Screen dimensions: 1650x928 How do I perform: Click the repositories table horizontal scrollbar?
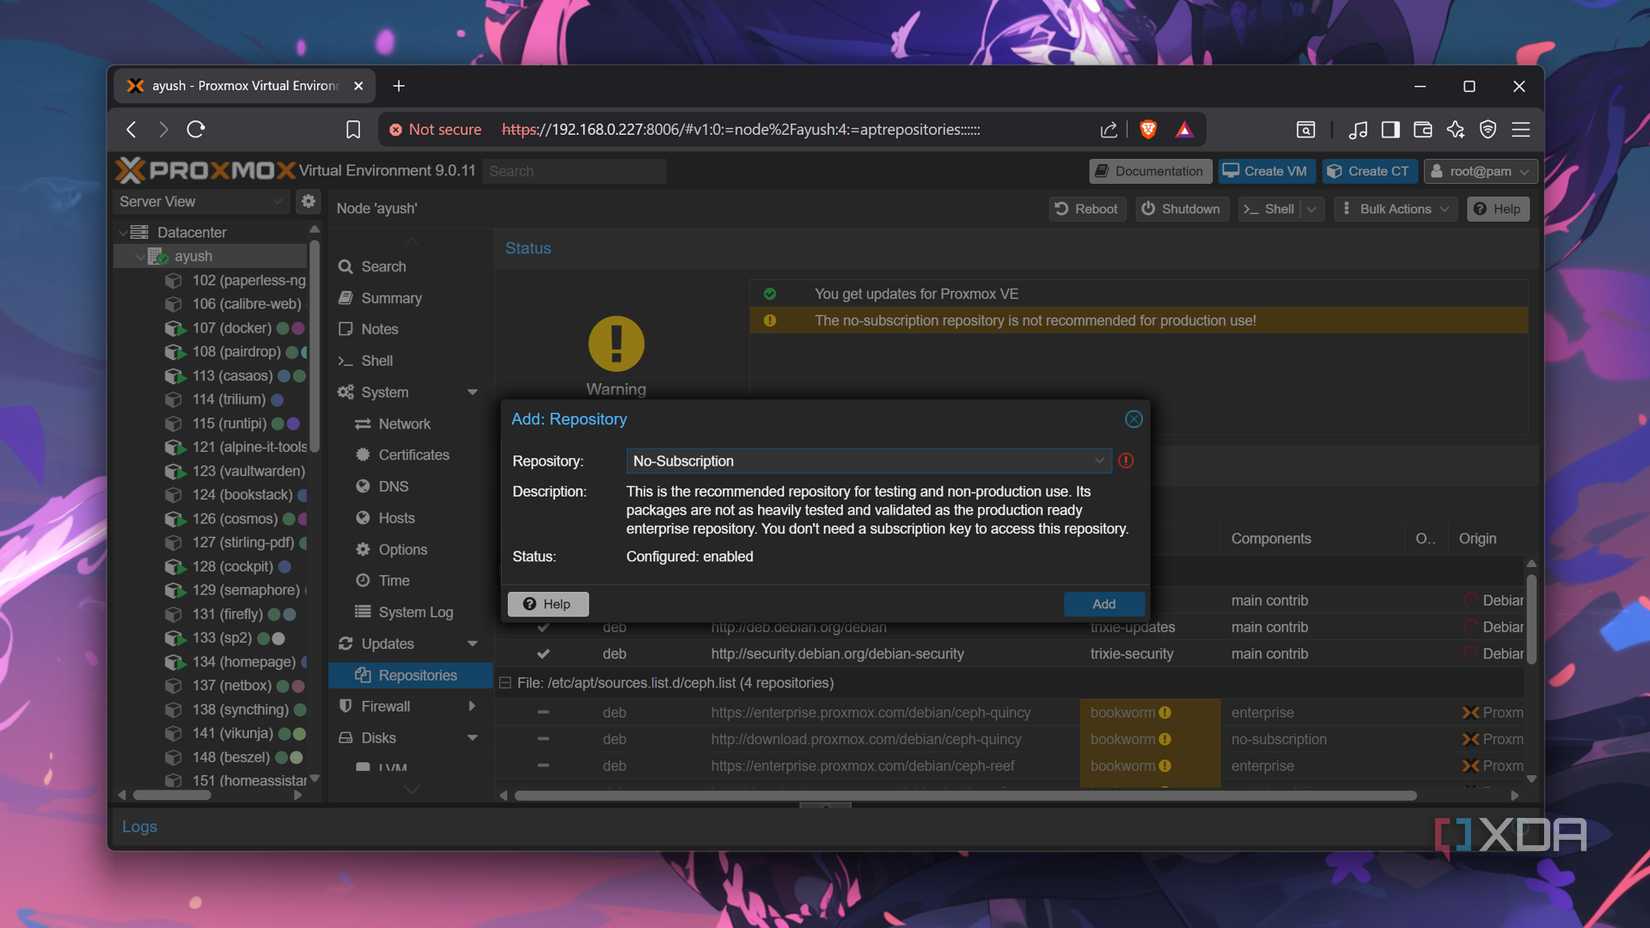click(x=965, y=796)
